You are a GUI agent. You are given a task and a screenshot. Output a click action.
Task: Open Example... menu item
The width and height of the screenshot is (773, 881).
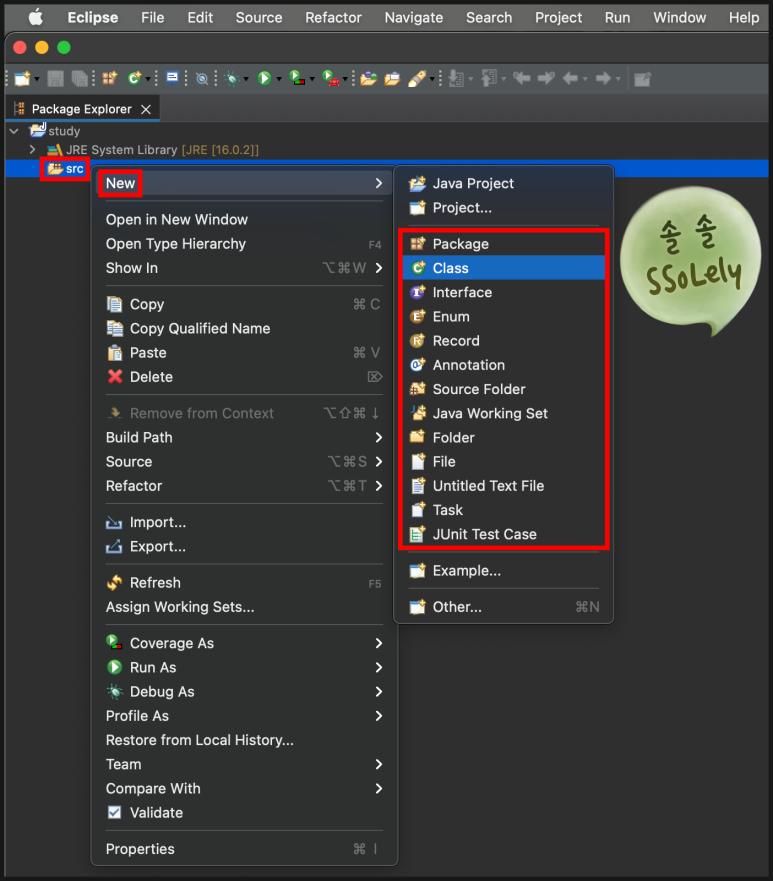tap(504, 570)
